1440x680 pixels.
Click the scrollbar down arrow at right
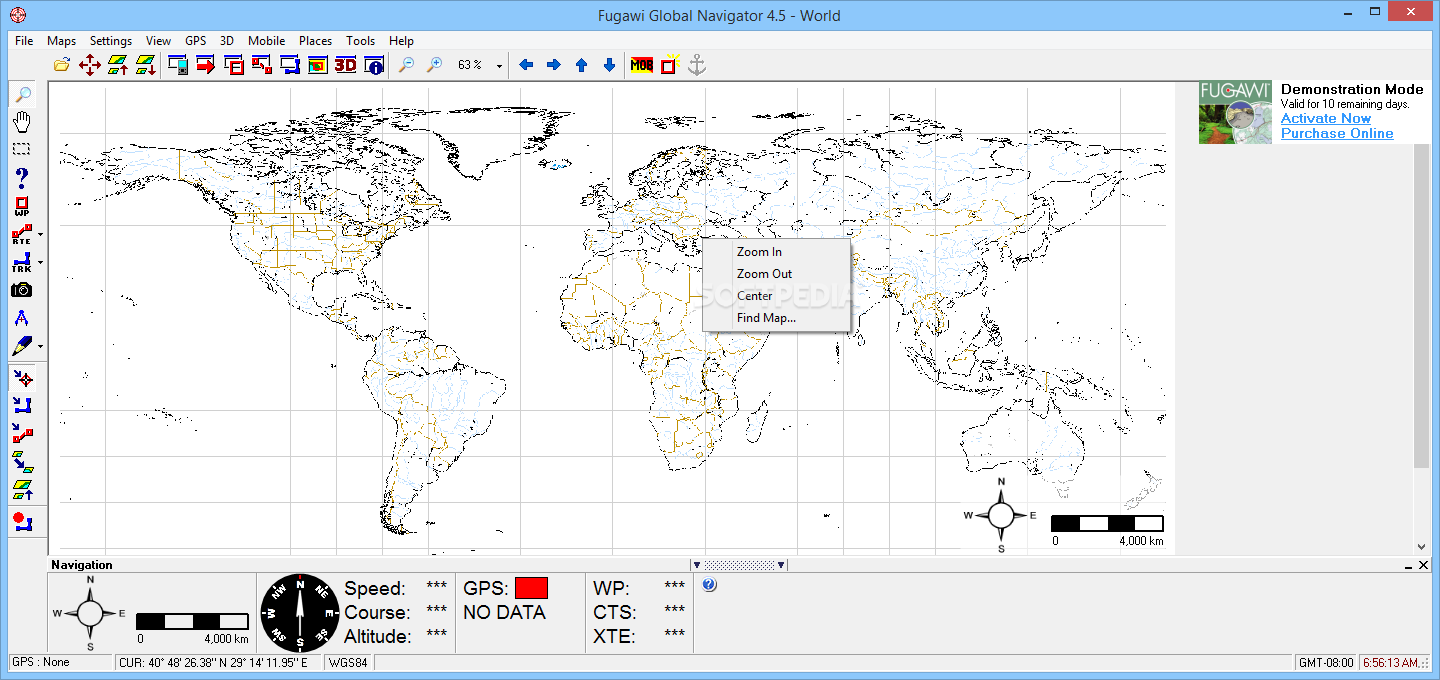point(1421,547)
